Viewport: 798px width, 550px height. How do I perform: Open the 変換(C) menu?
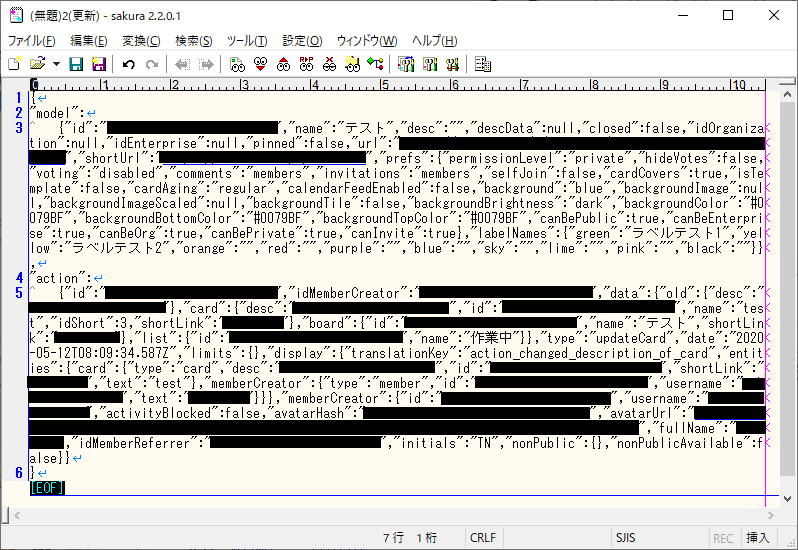(x=141, y=41)
